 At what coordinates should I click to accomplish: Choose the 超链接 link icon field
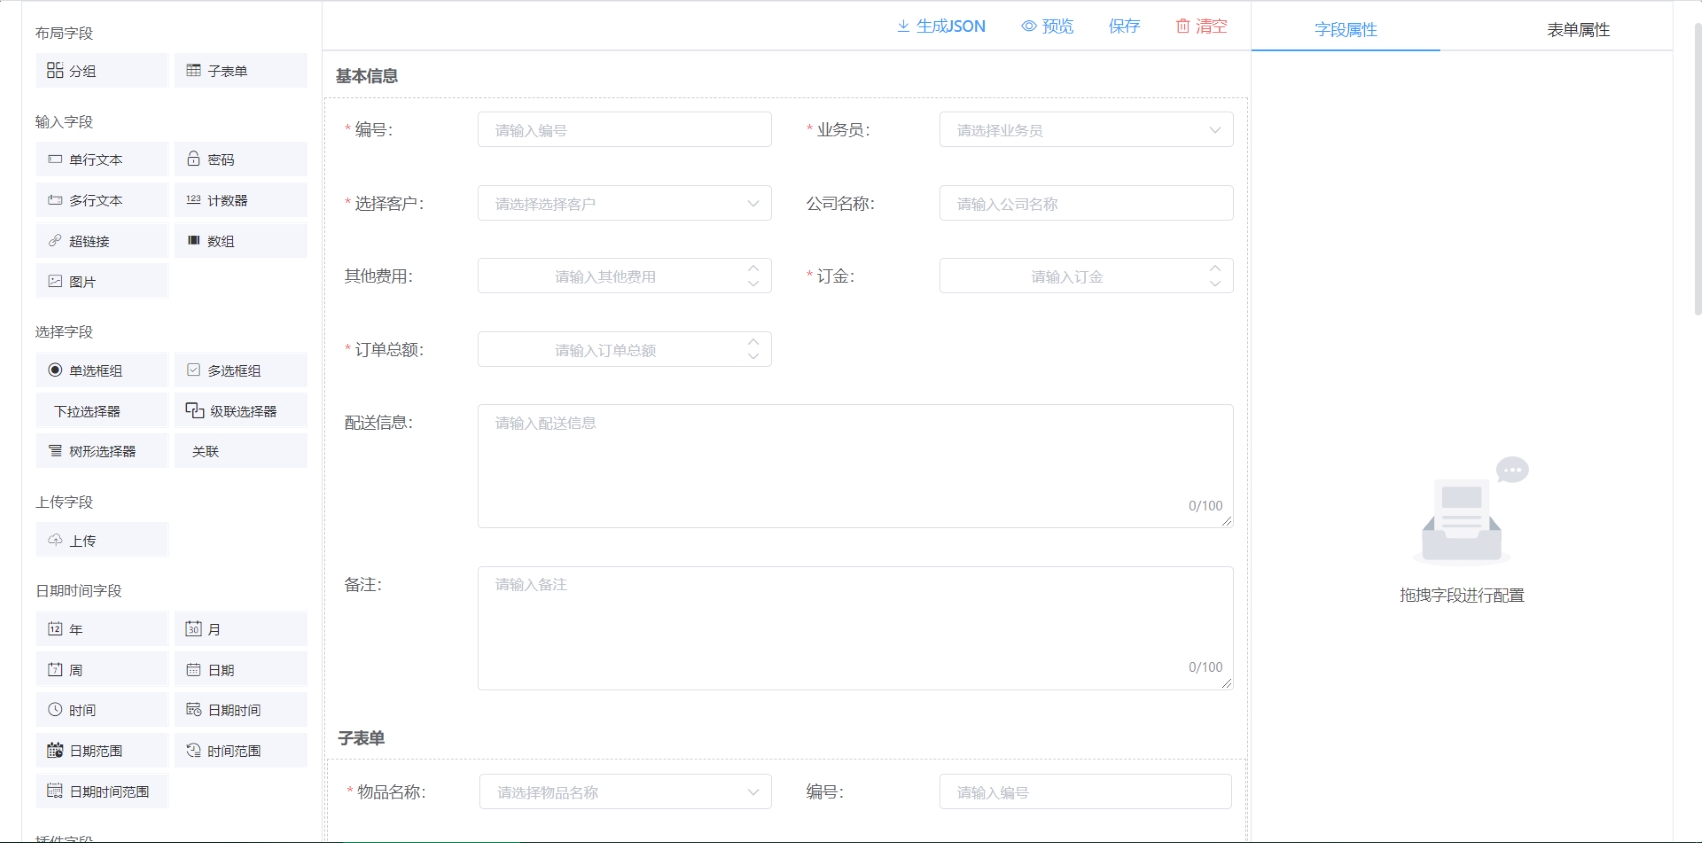pos(55,241)
